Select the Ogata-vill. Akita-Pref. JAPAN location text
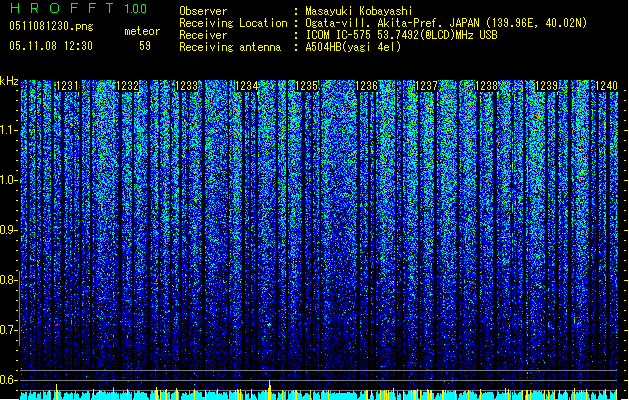Image resolution: width=629 pixels, height=400 pixels. point(446,23)
